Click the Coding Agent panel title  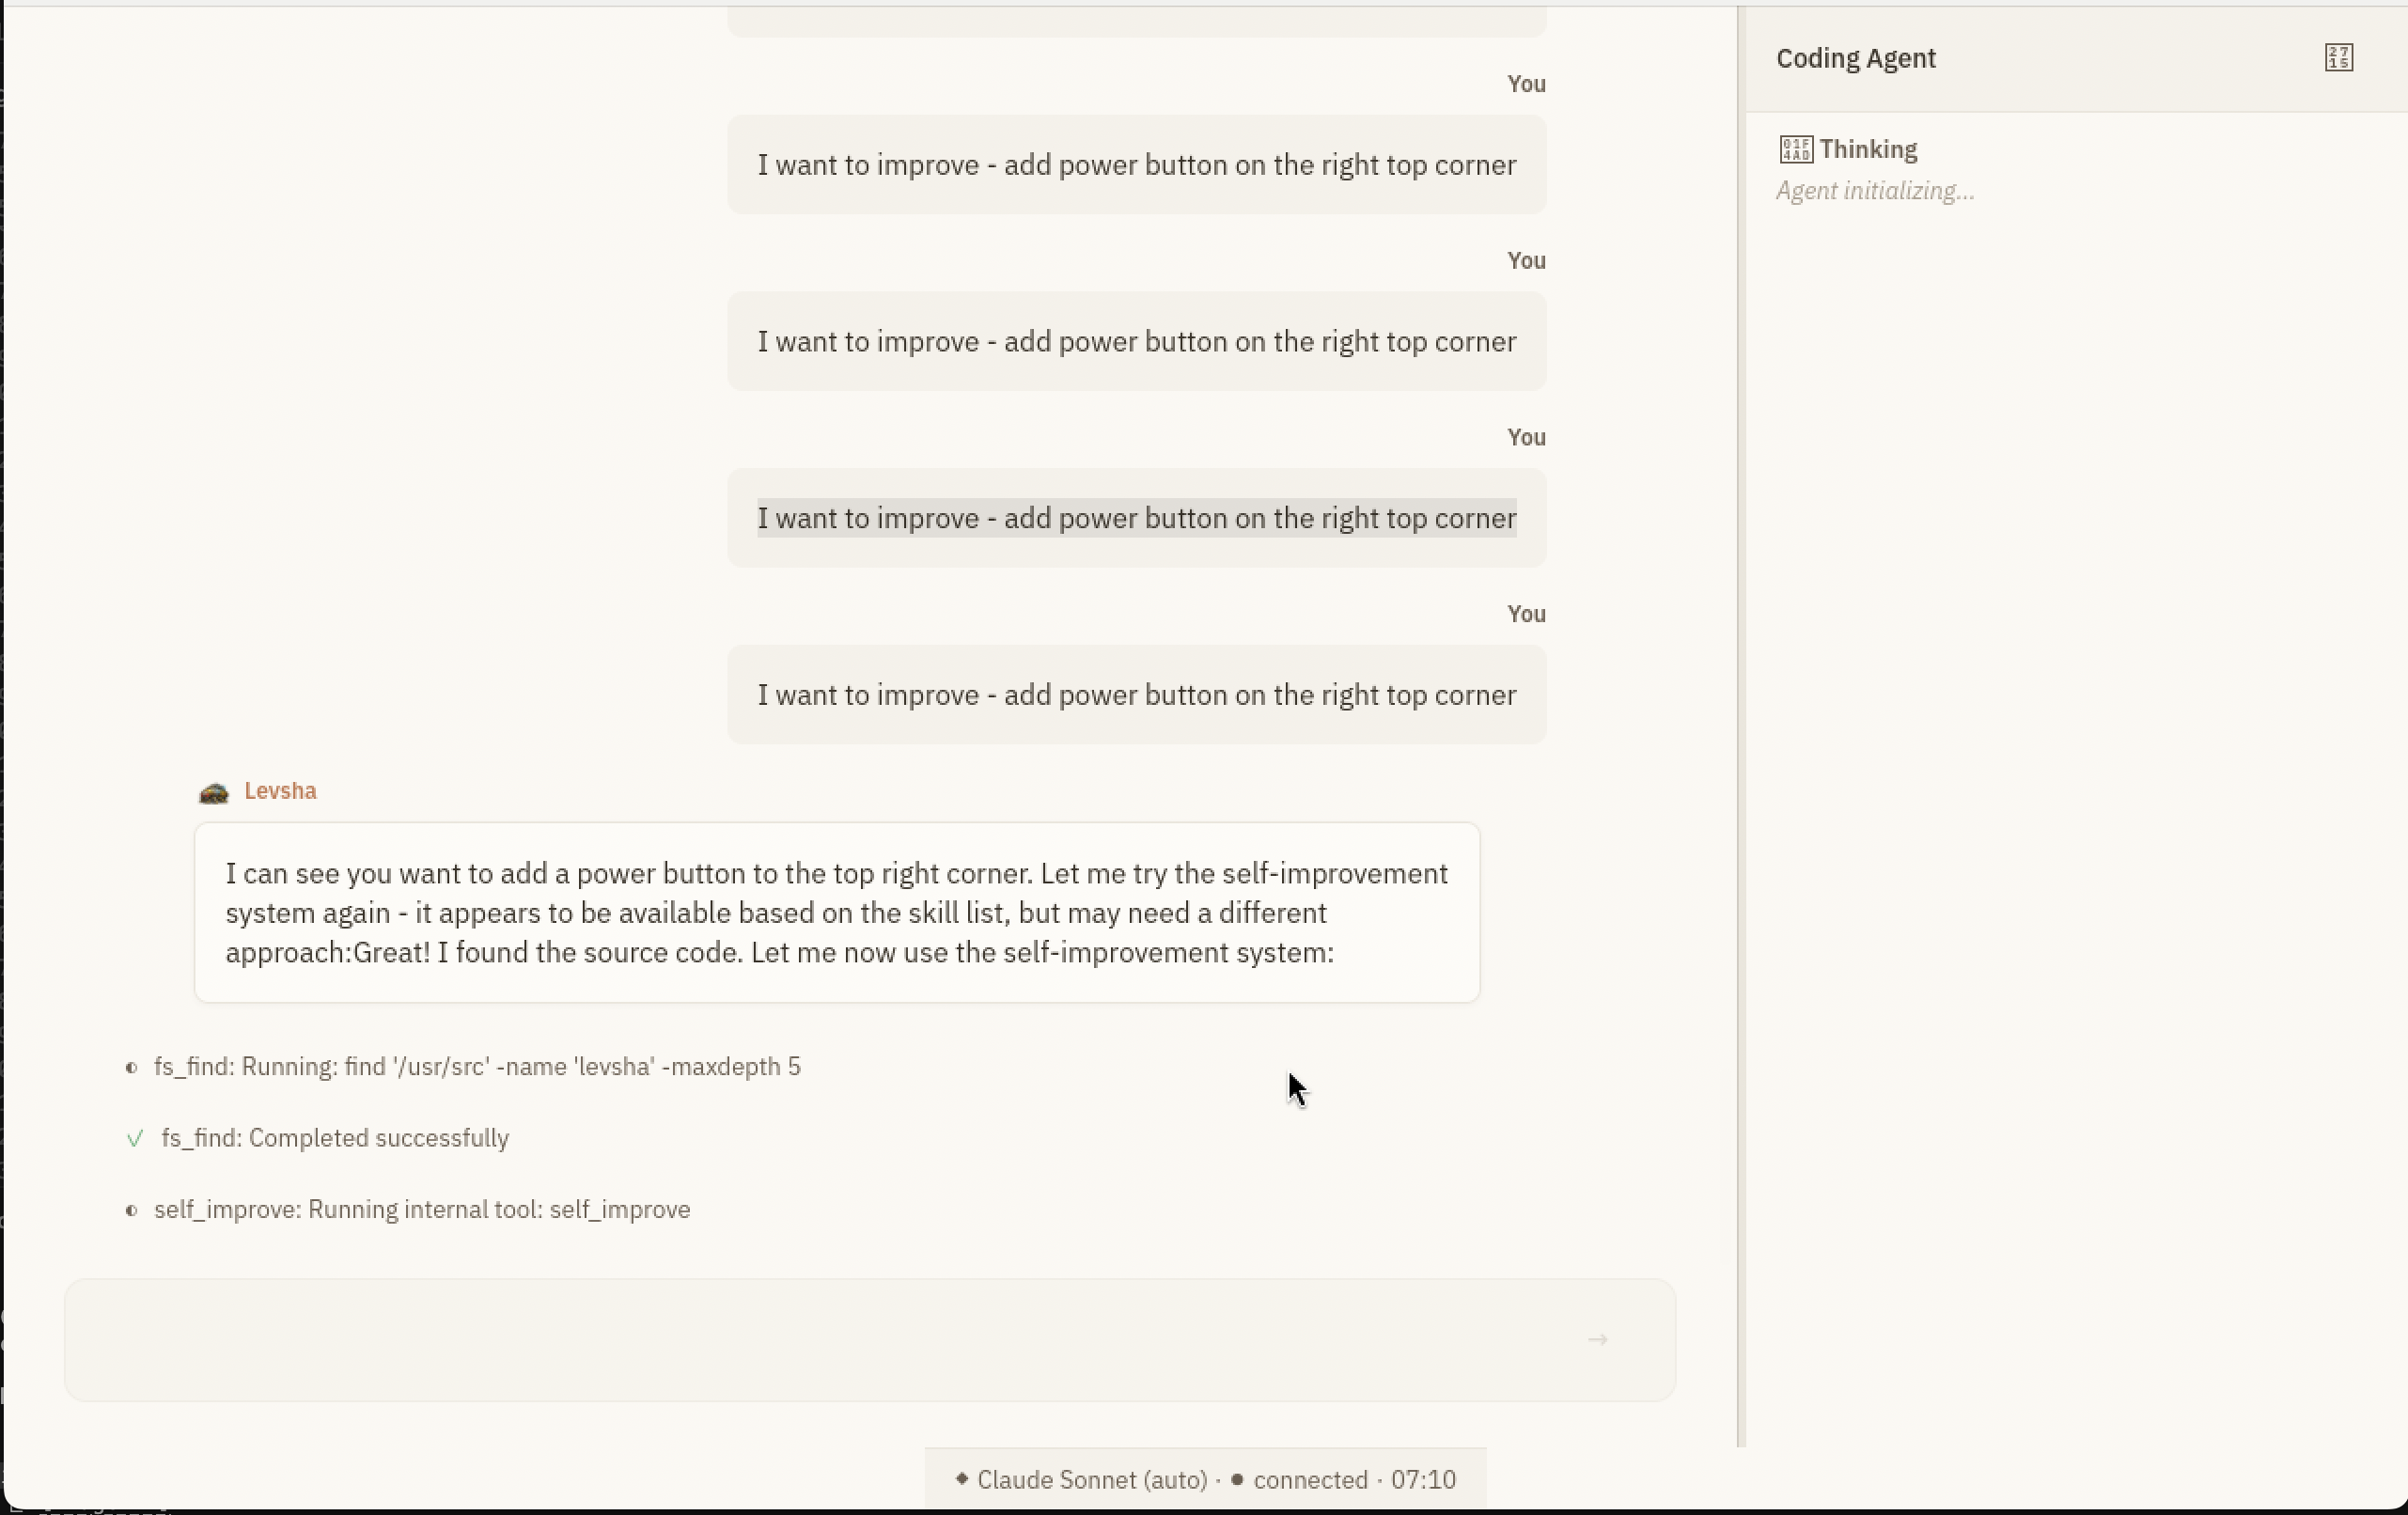(1855, 59)
